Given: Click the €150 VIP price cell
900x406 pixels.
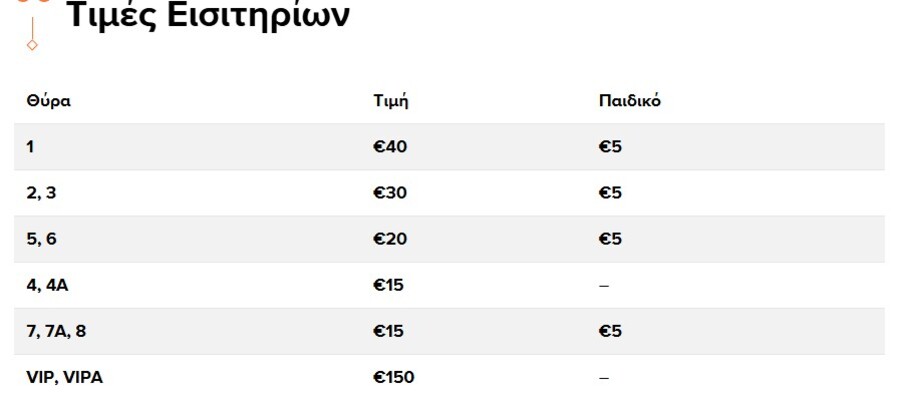Looking at the screenshot, I should coord(393,377).
